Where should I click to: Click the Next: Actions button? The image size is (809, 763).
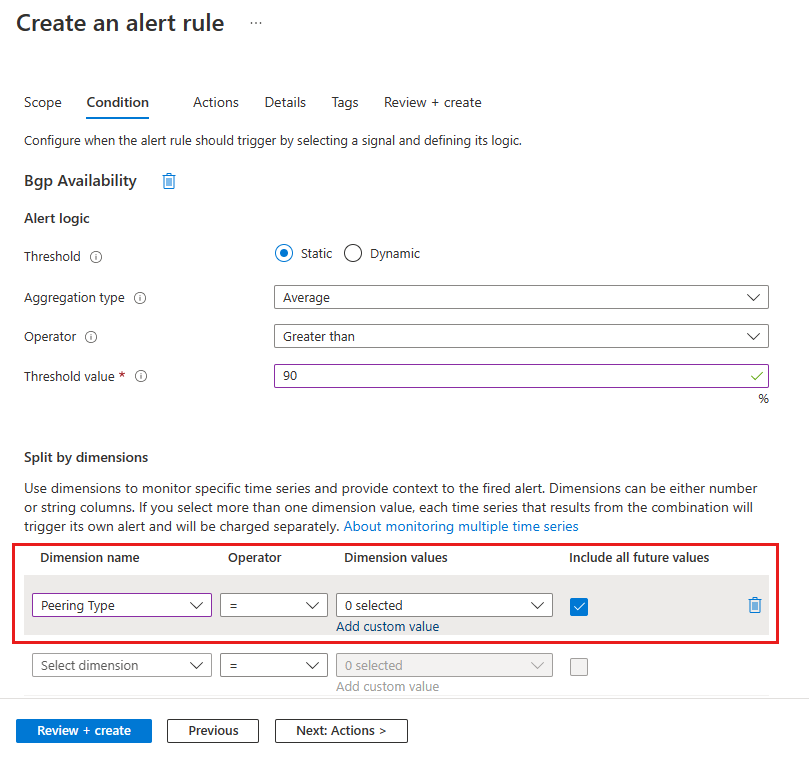pos(340,731)
